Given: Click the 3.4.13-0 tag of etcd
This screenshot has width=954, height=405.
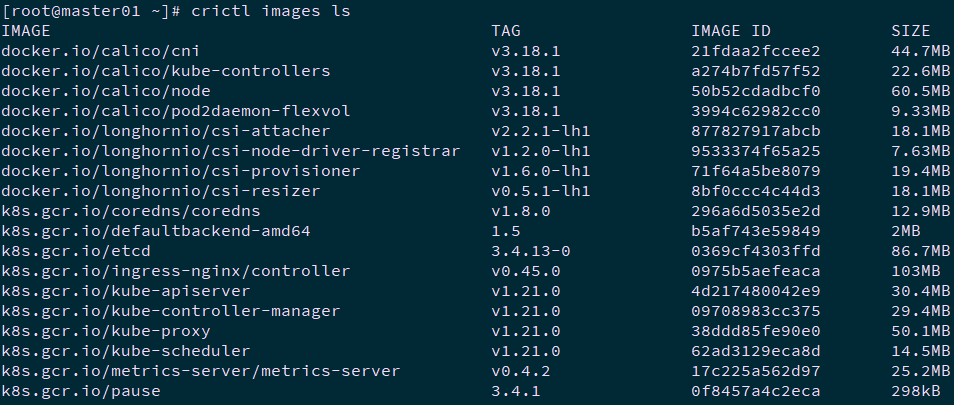Looking at the screenshot, I should (531, 251).
